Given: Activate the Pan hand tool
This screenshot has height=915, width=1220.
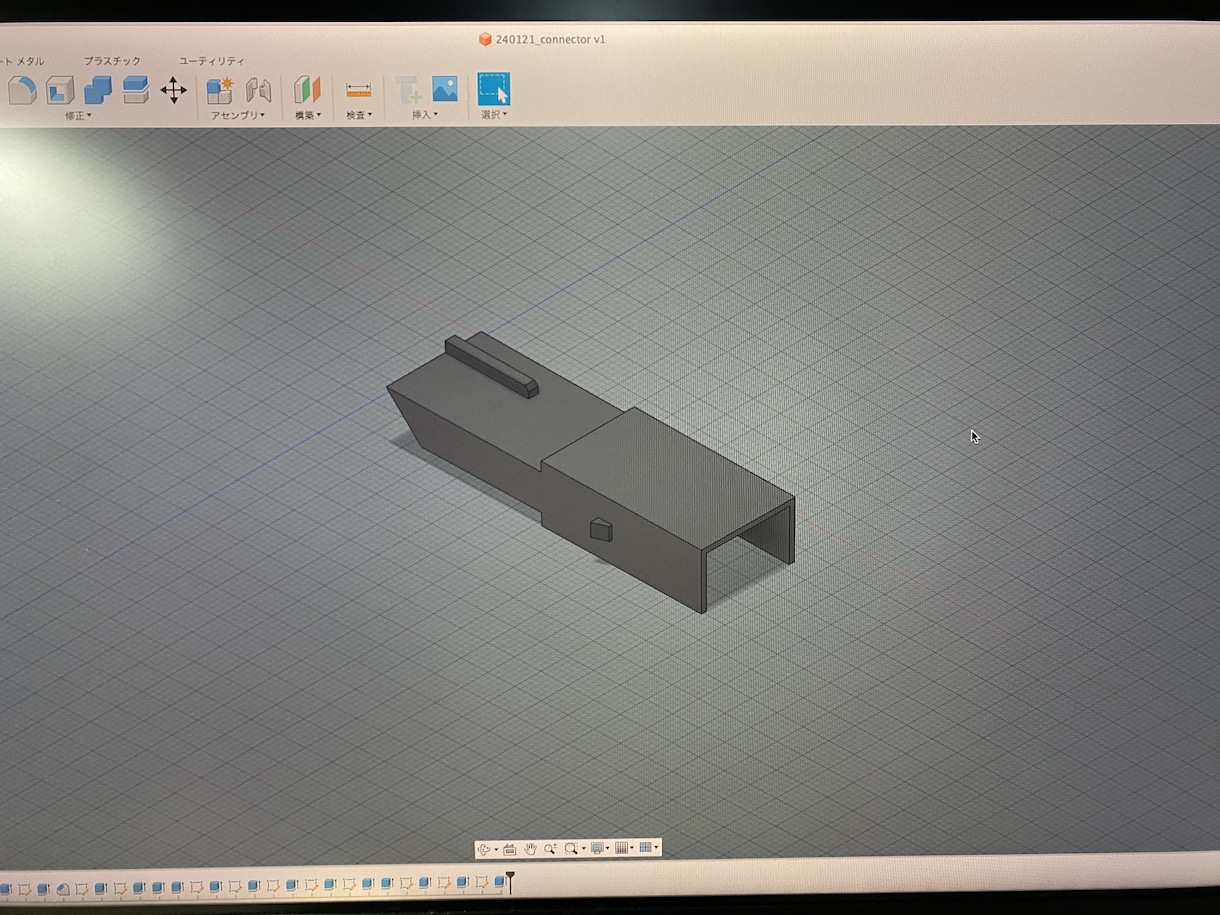Looking at the screenshot, I should pos(530,848).
